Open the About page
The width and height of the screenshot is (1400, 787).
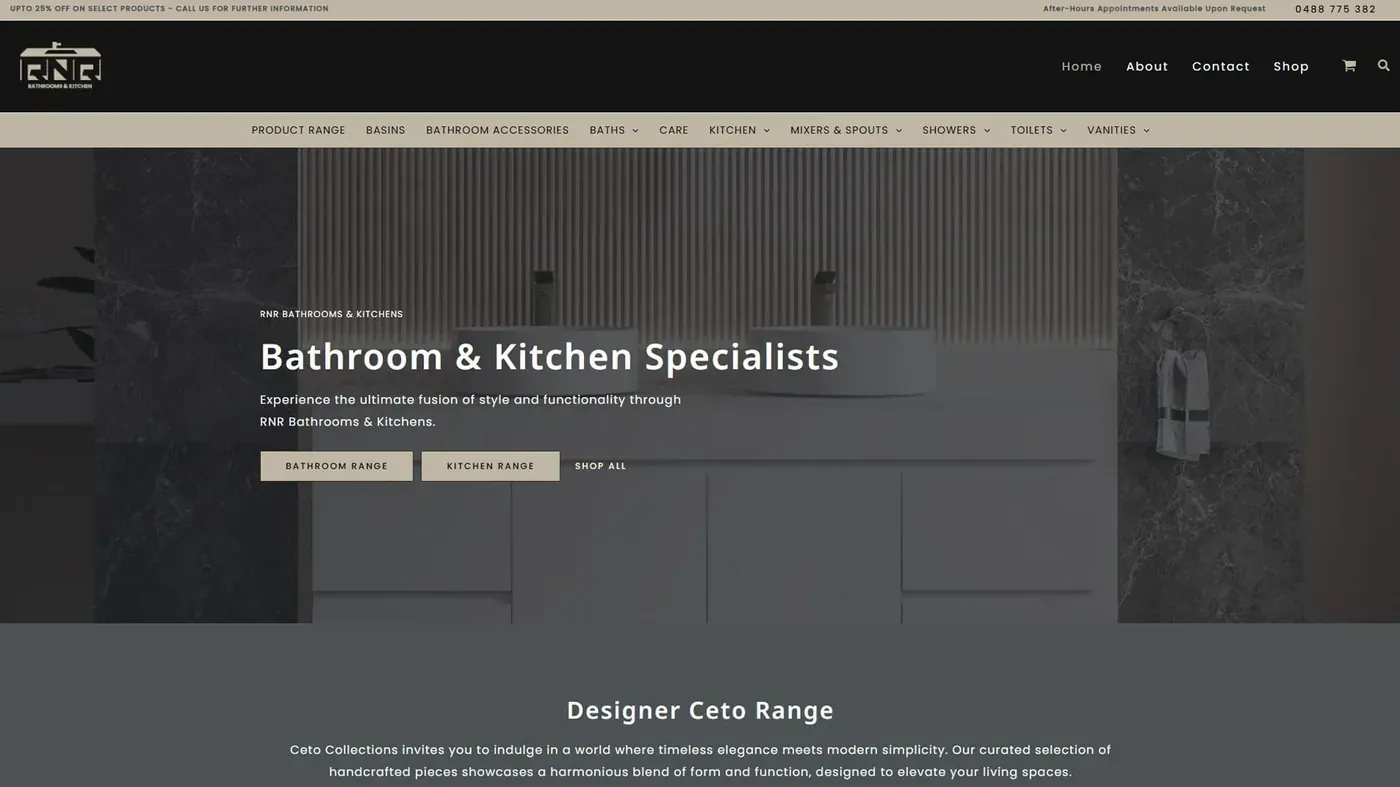pyautogui.click(x=1147, y=66)
